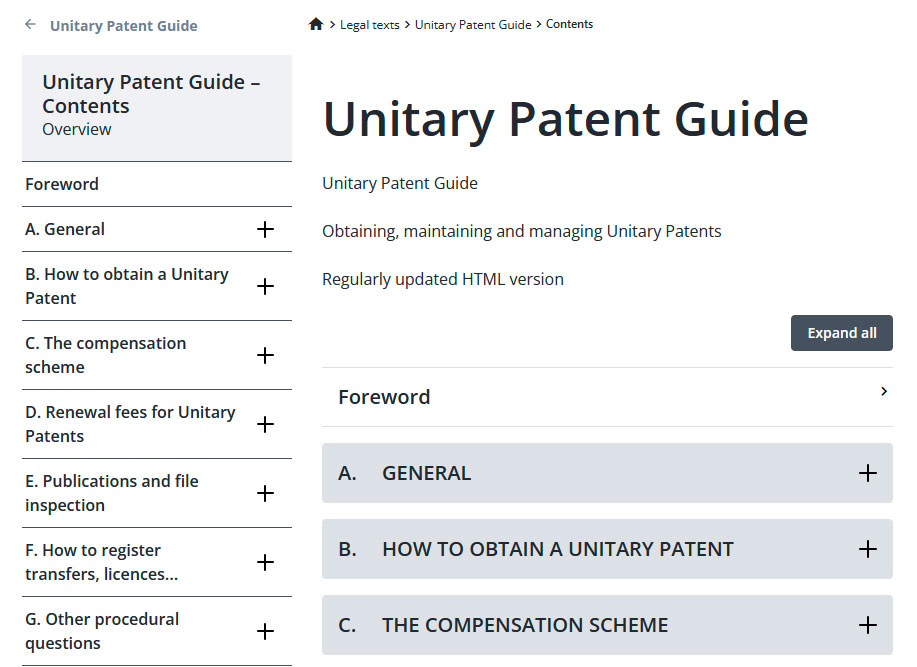The image size is (917, 667).
Task: Expand sidebar E. Publications and file inspection
Action: click(x=265, y=493)
